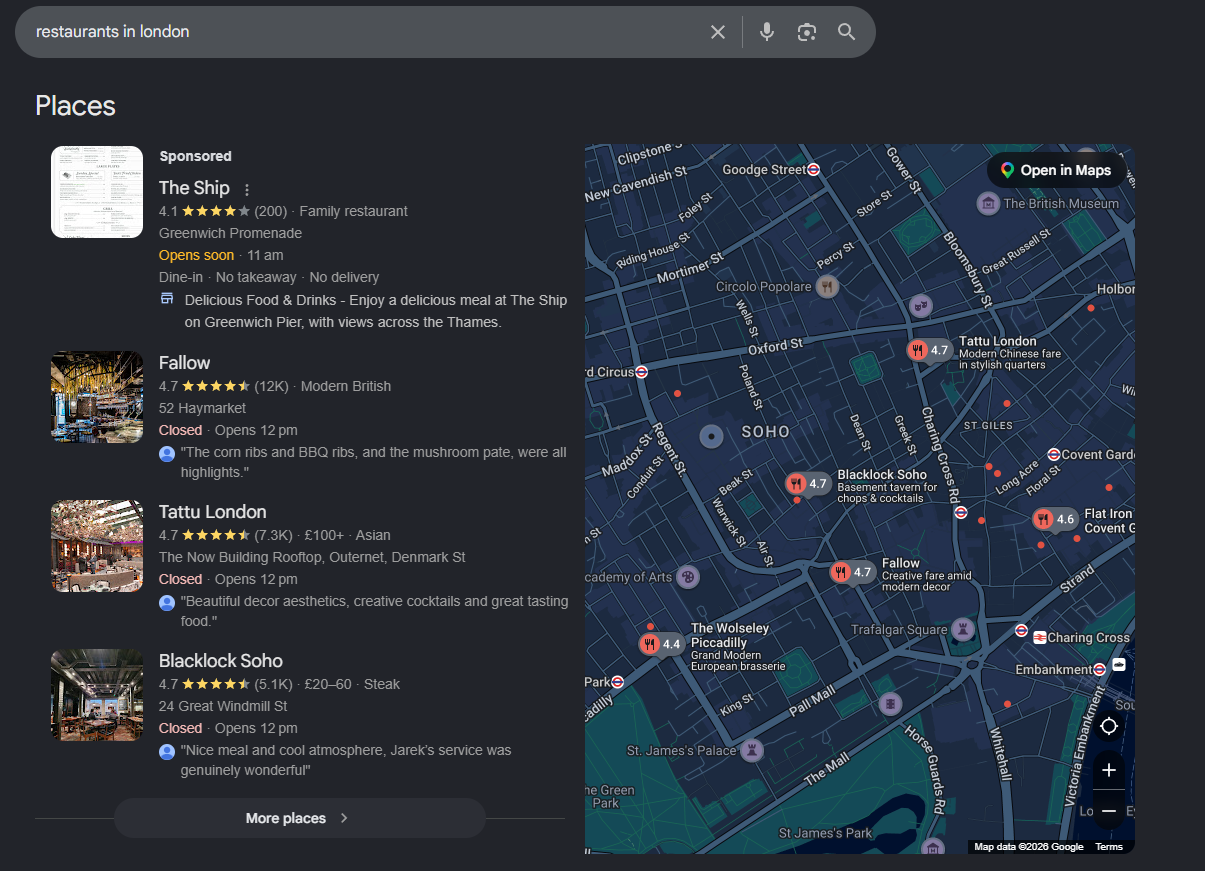Expand More places results

tap(300, 818)
